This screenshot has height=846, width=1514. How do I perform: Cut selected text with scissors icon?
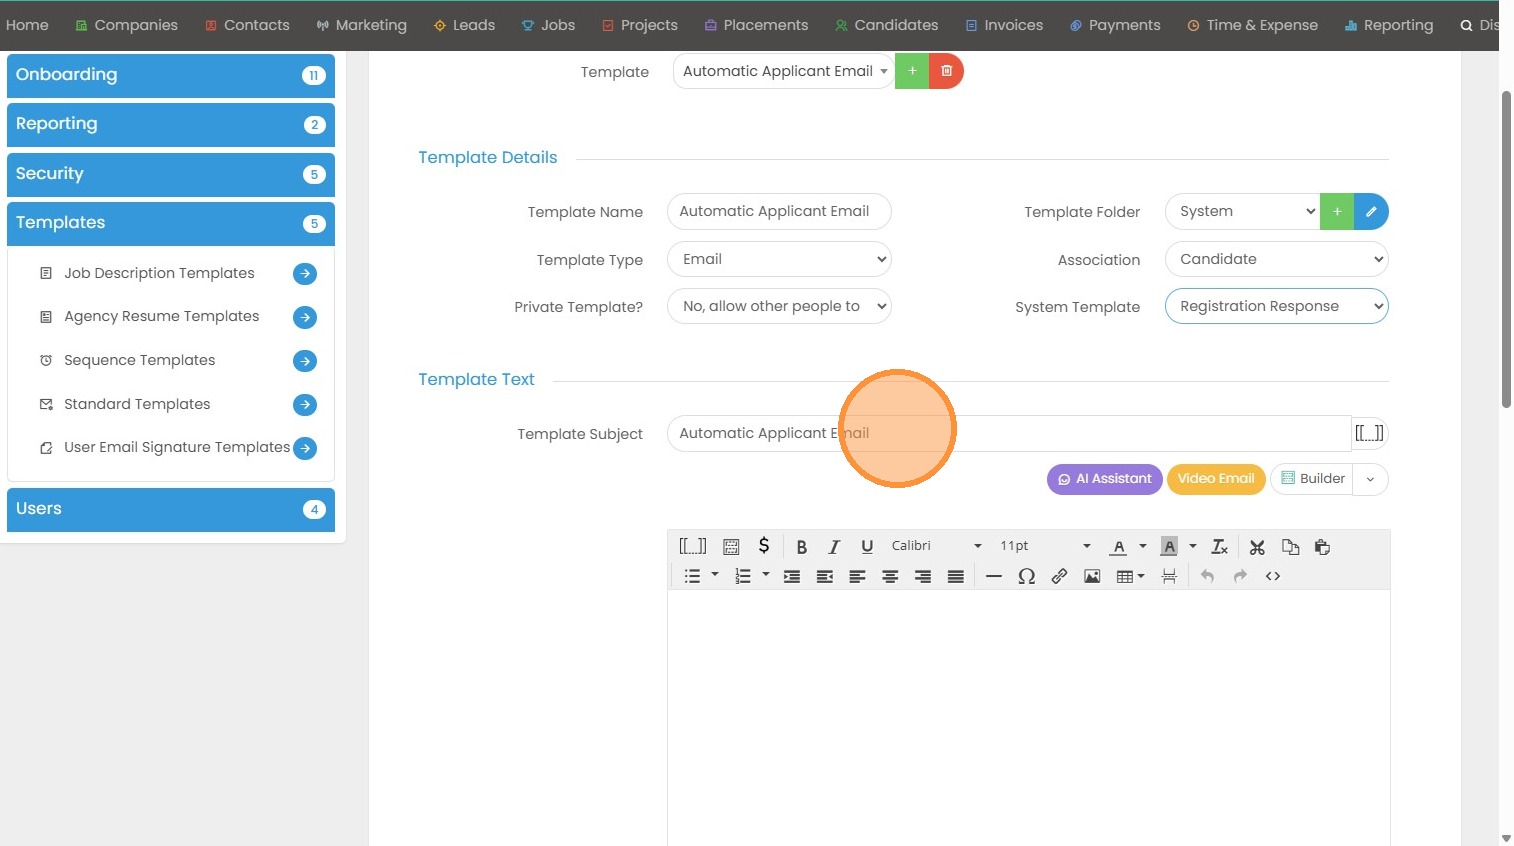(x=1257, y=547)
